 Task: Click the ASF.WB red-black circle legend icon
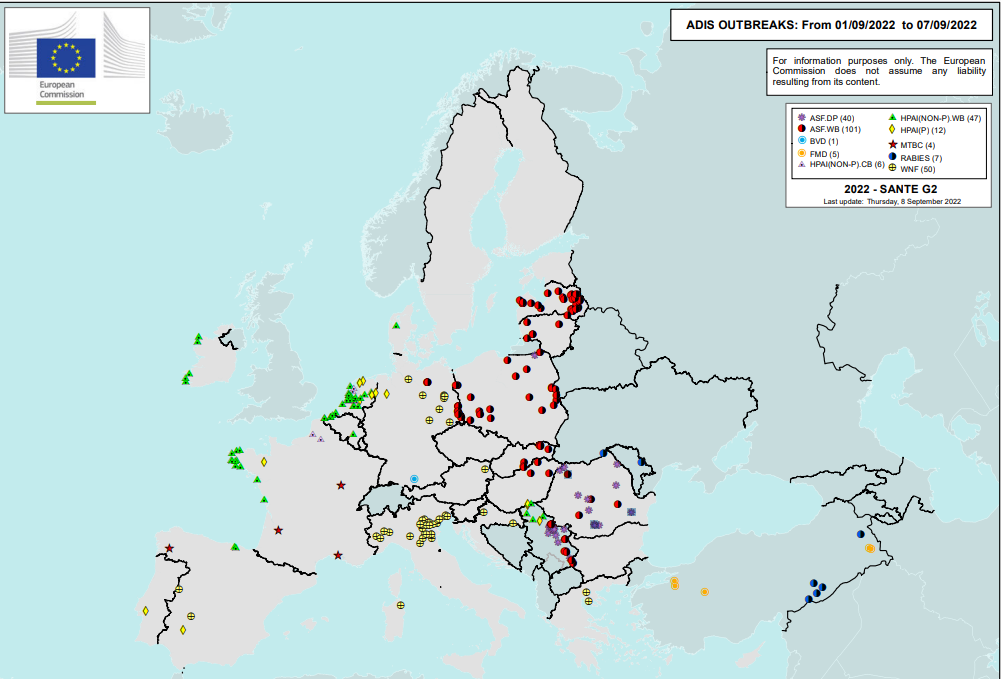[802, 130]
